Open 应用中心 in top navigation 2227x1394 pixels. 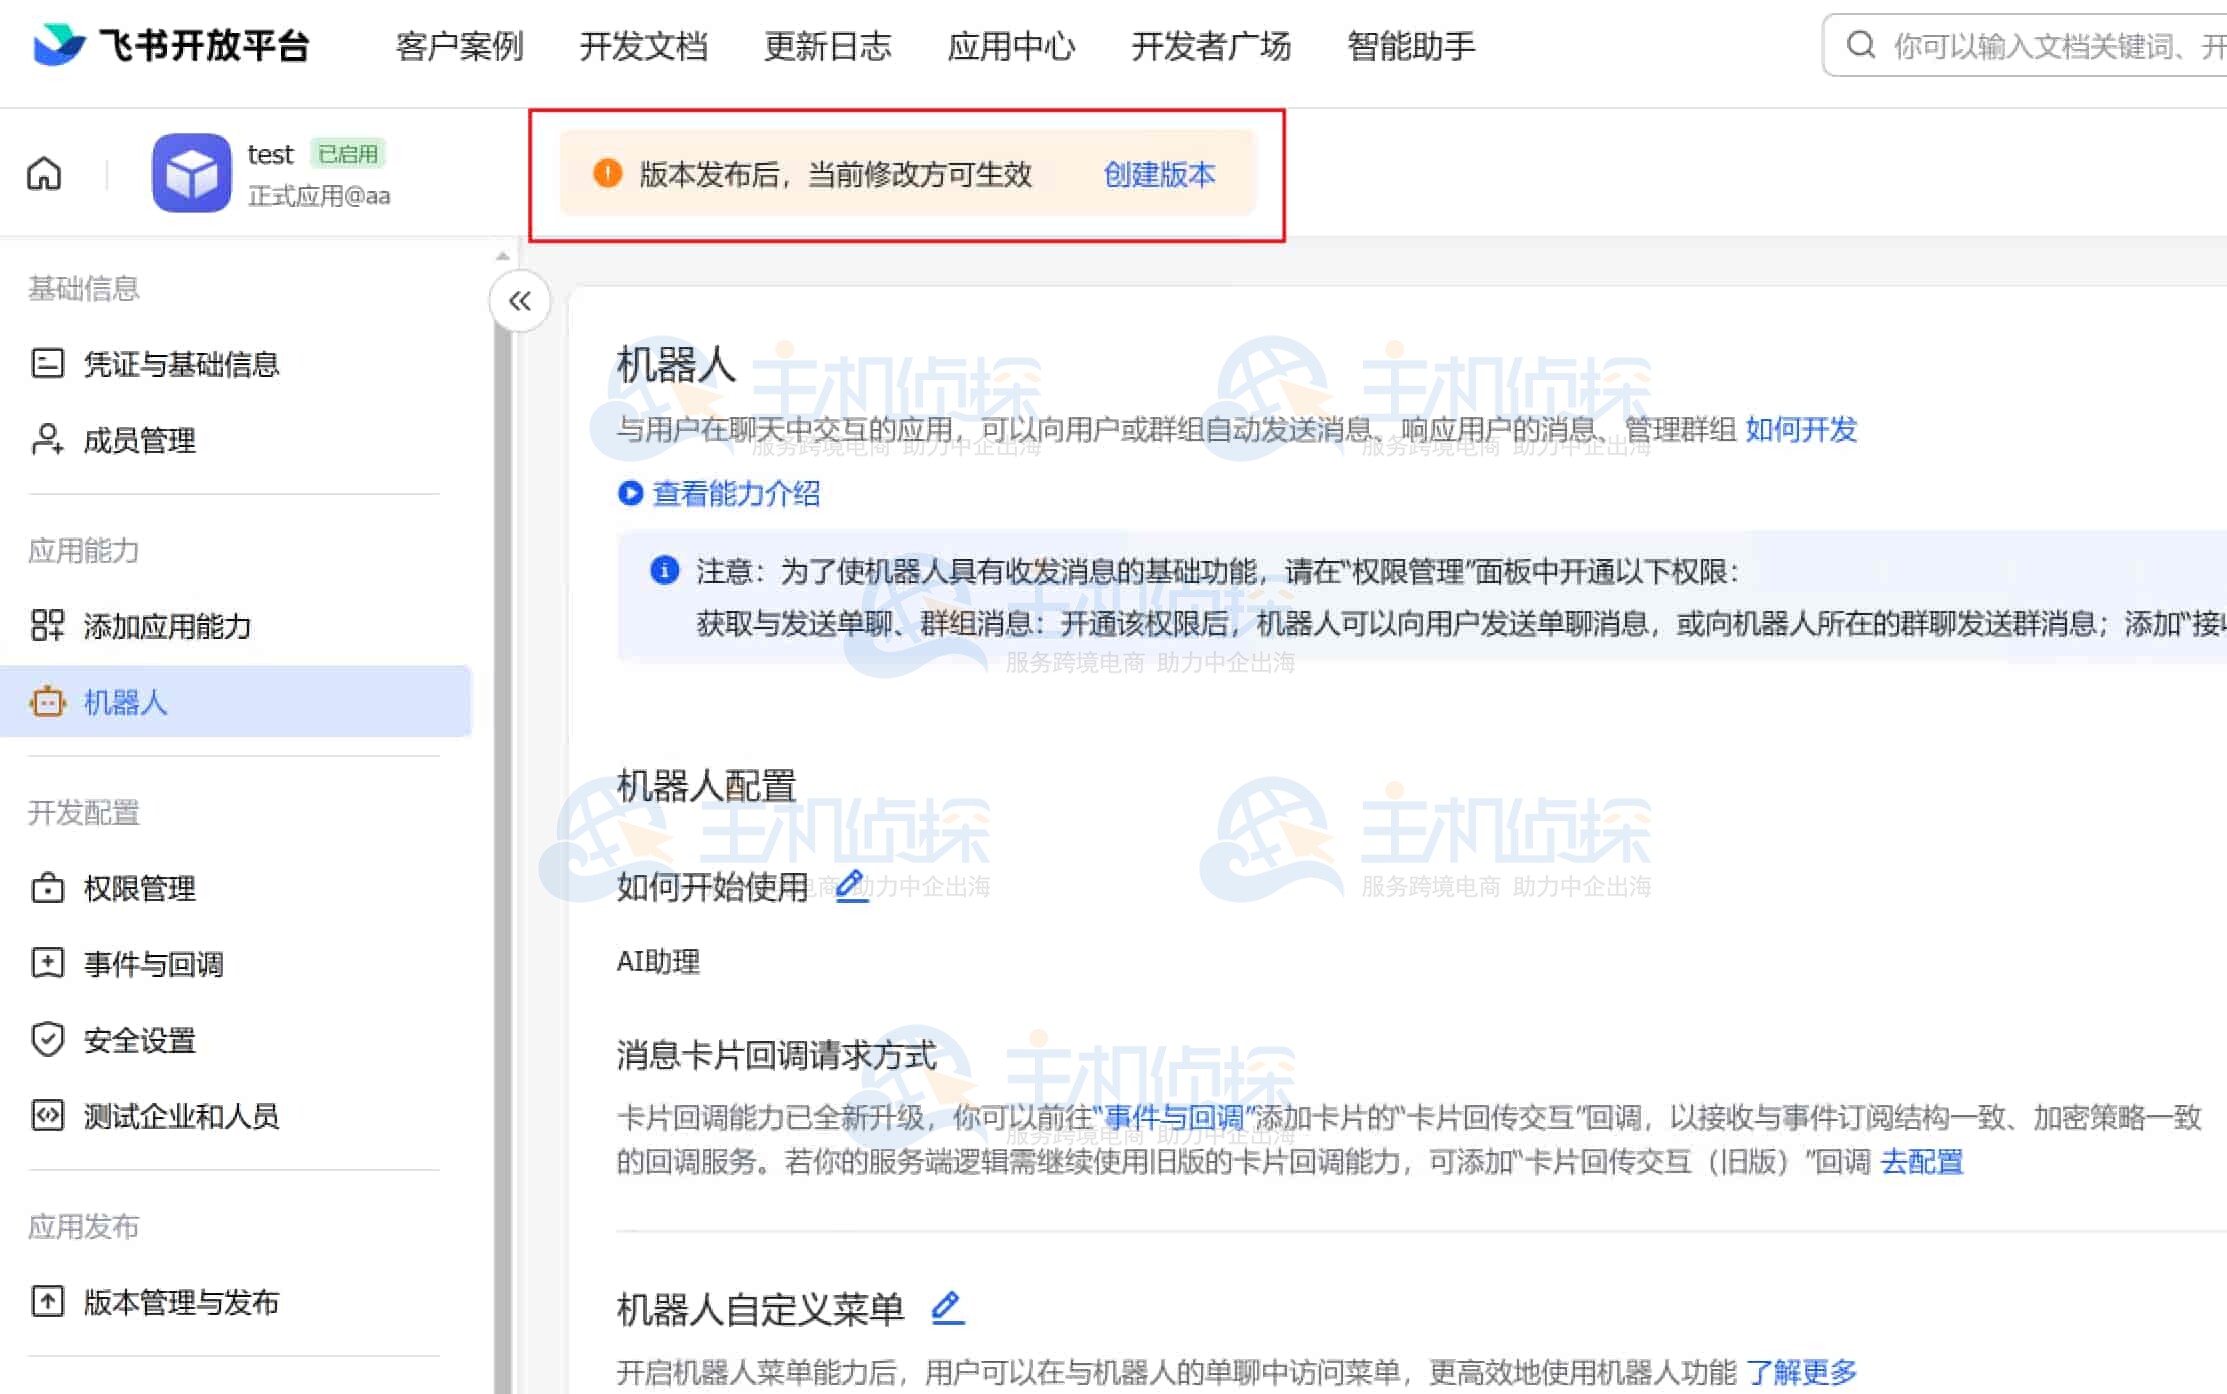1010,46
